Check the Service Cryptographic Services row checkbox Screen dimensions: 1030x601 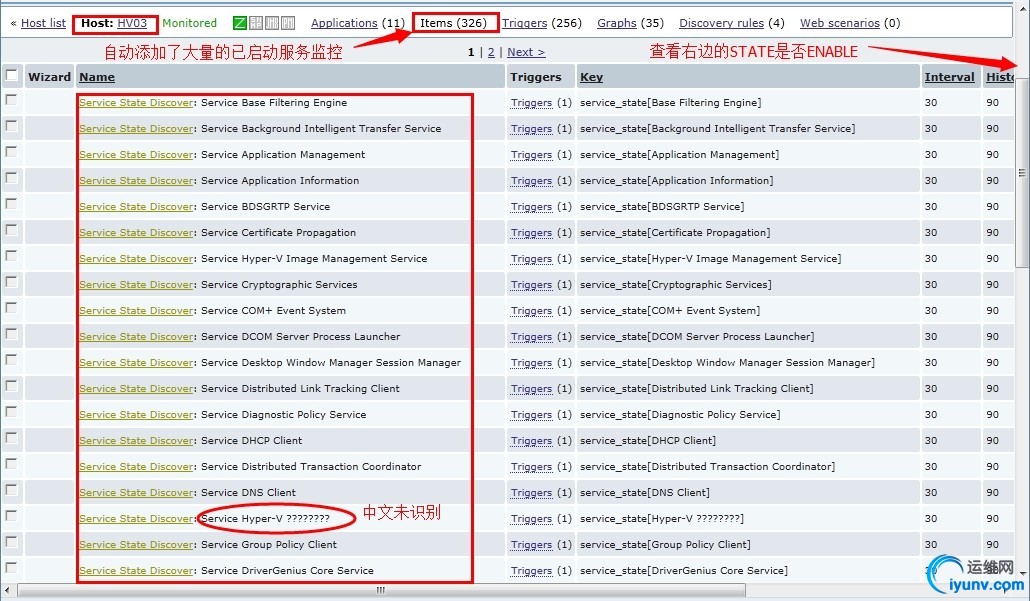pos(11,282)
